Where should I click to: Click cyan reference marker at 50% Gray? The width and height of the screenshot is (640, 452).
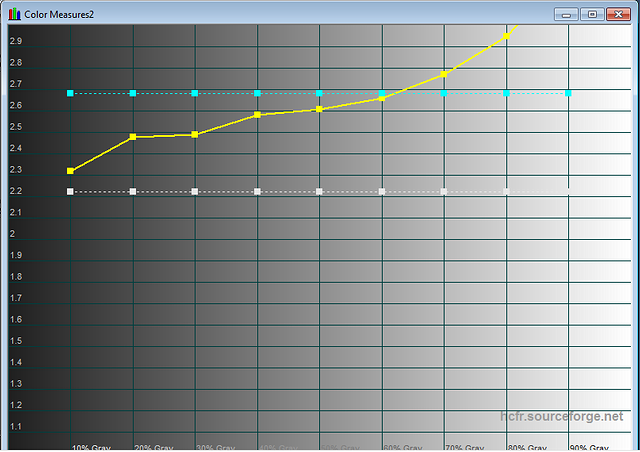coord(319,93)
